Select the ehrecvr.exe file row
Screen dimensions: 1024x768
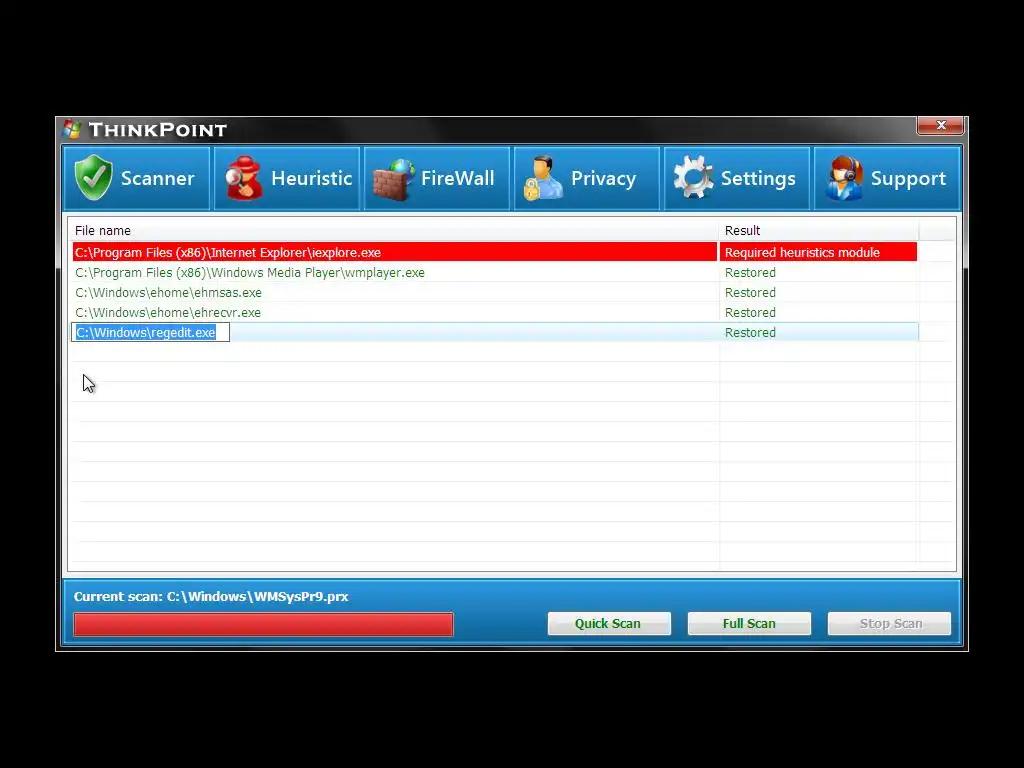coord(495,312)
